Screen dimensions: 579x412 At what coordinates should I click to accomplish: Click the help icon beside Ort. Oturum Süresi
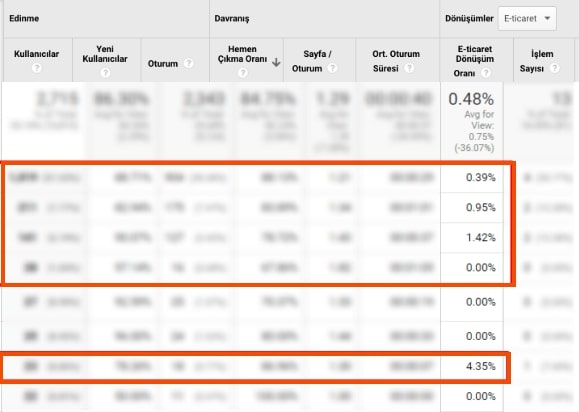click(409, 68)
